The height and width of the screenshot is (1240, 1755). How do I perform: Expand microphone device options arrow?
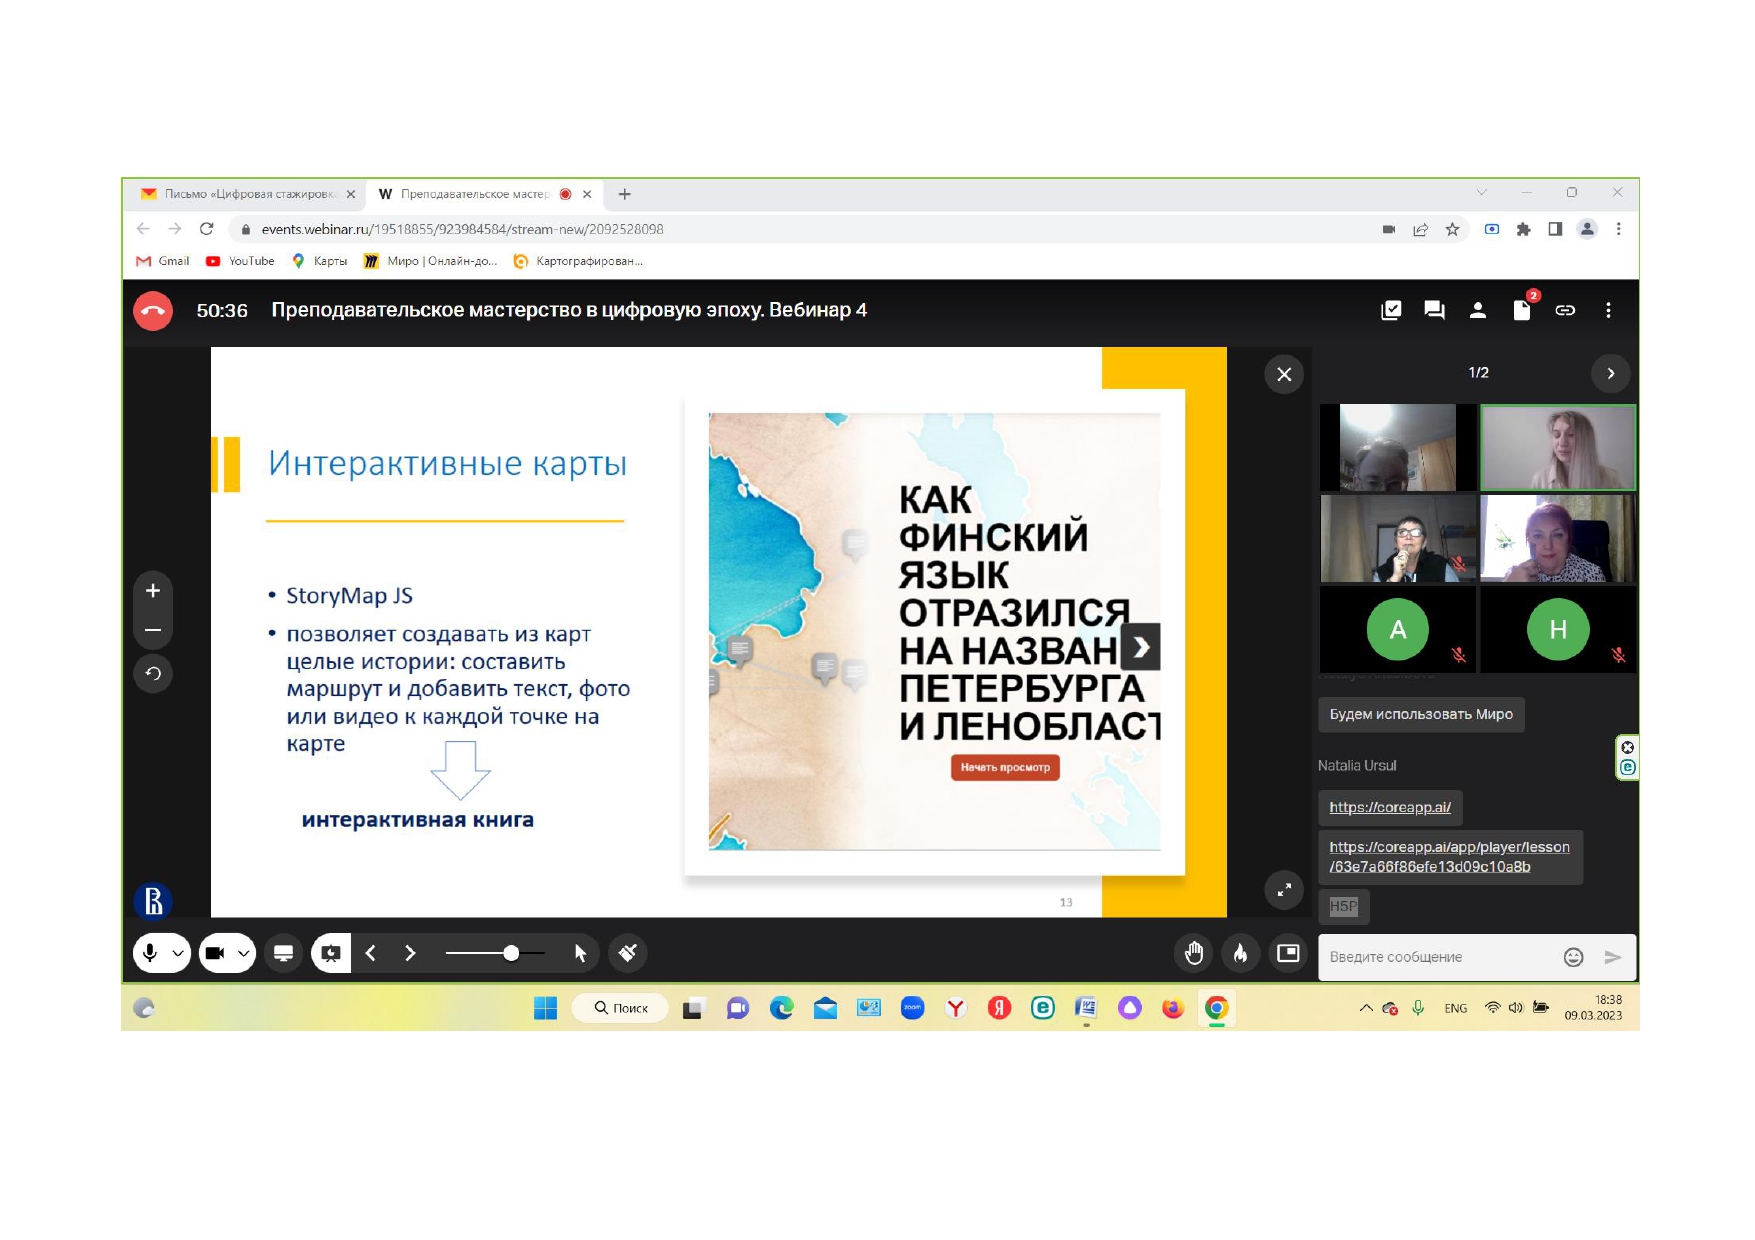click(x=178, y=953)
